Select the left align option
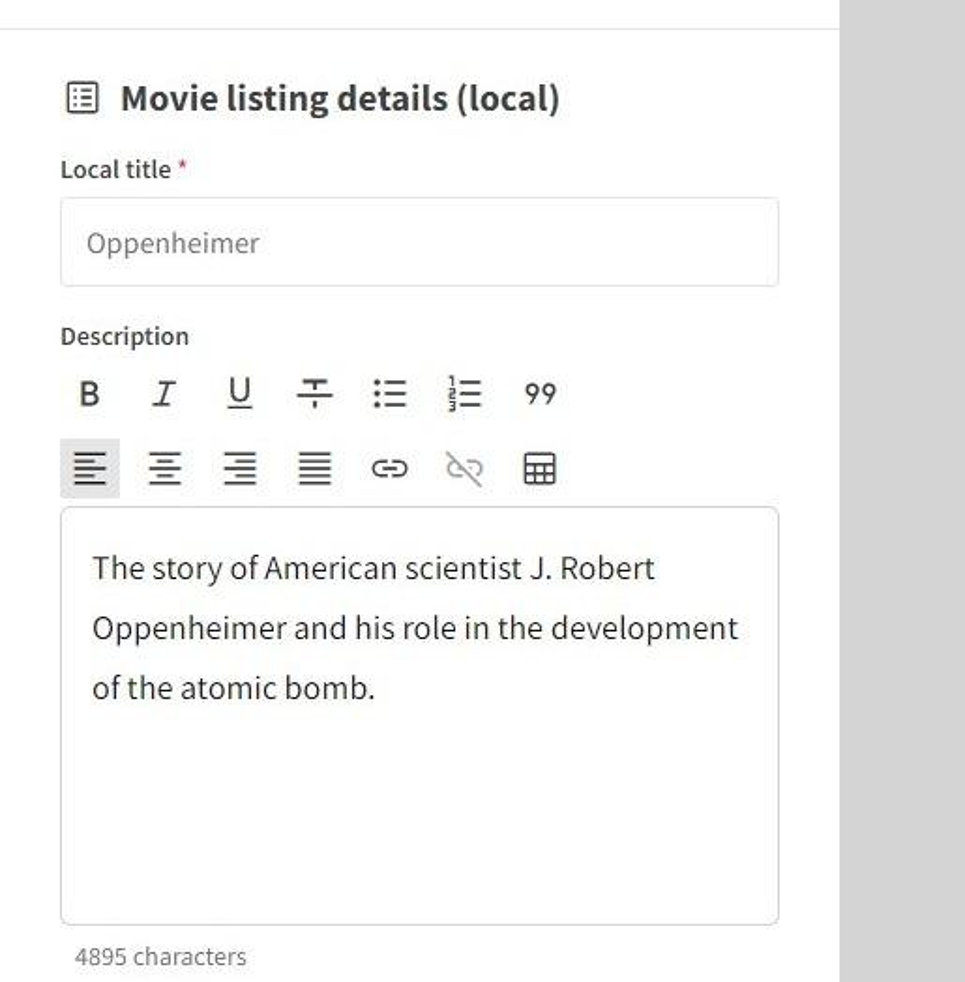Screen dimensions: 965x982 [x=90, y=468]
